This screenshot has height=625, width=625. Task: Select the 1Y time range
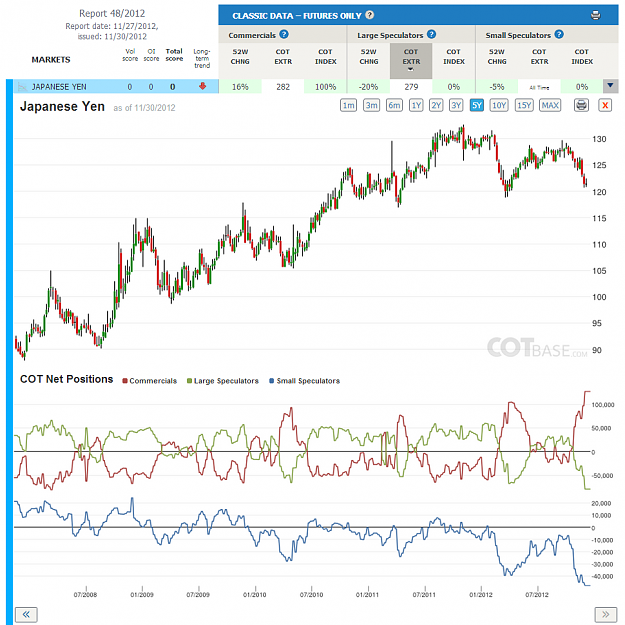coord(416,105)
